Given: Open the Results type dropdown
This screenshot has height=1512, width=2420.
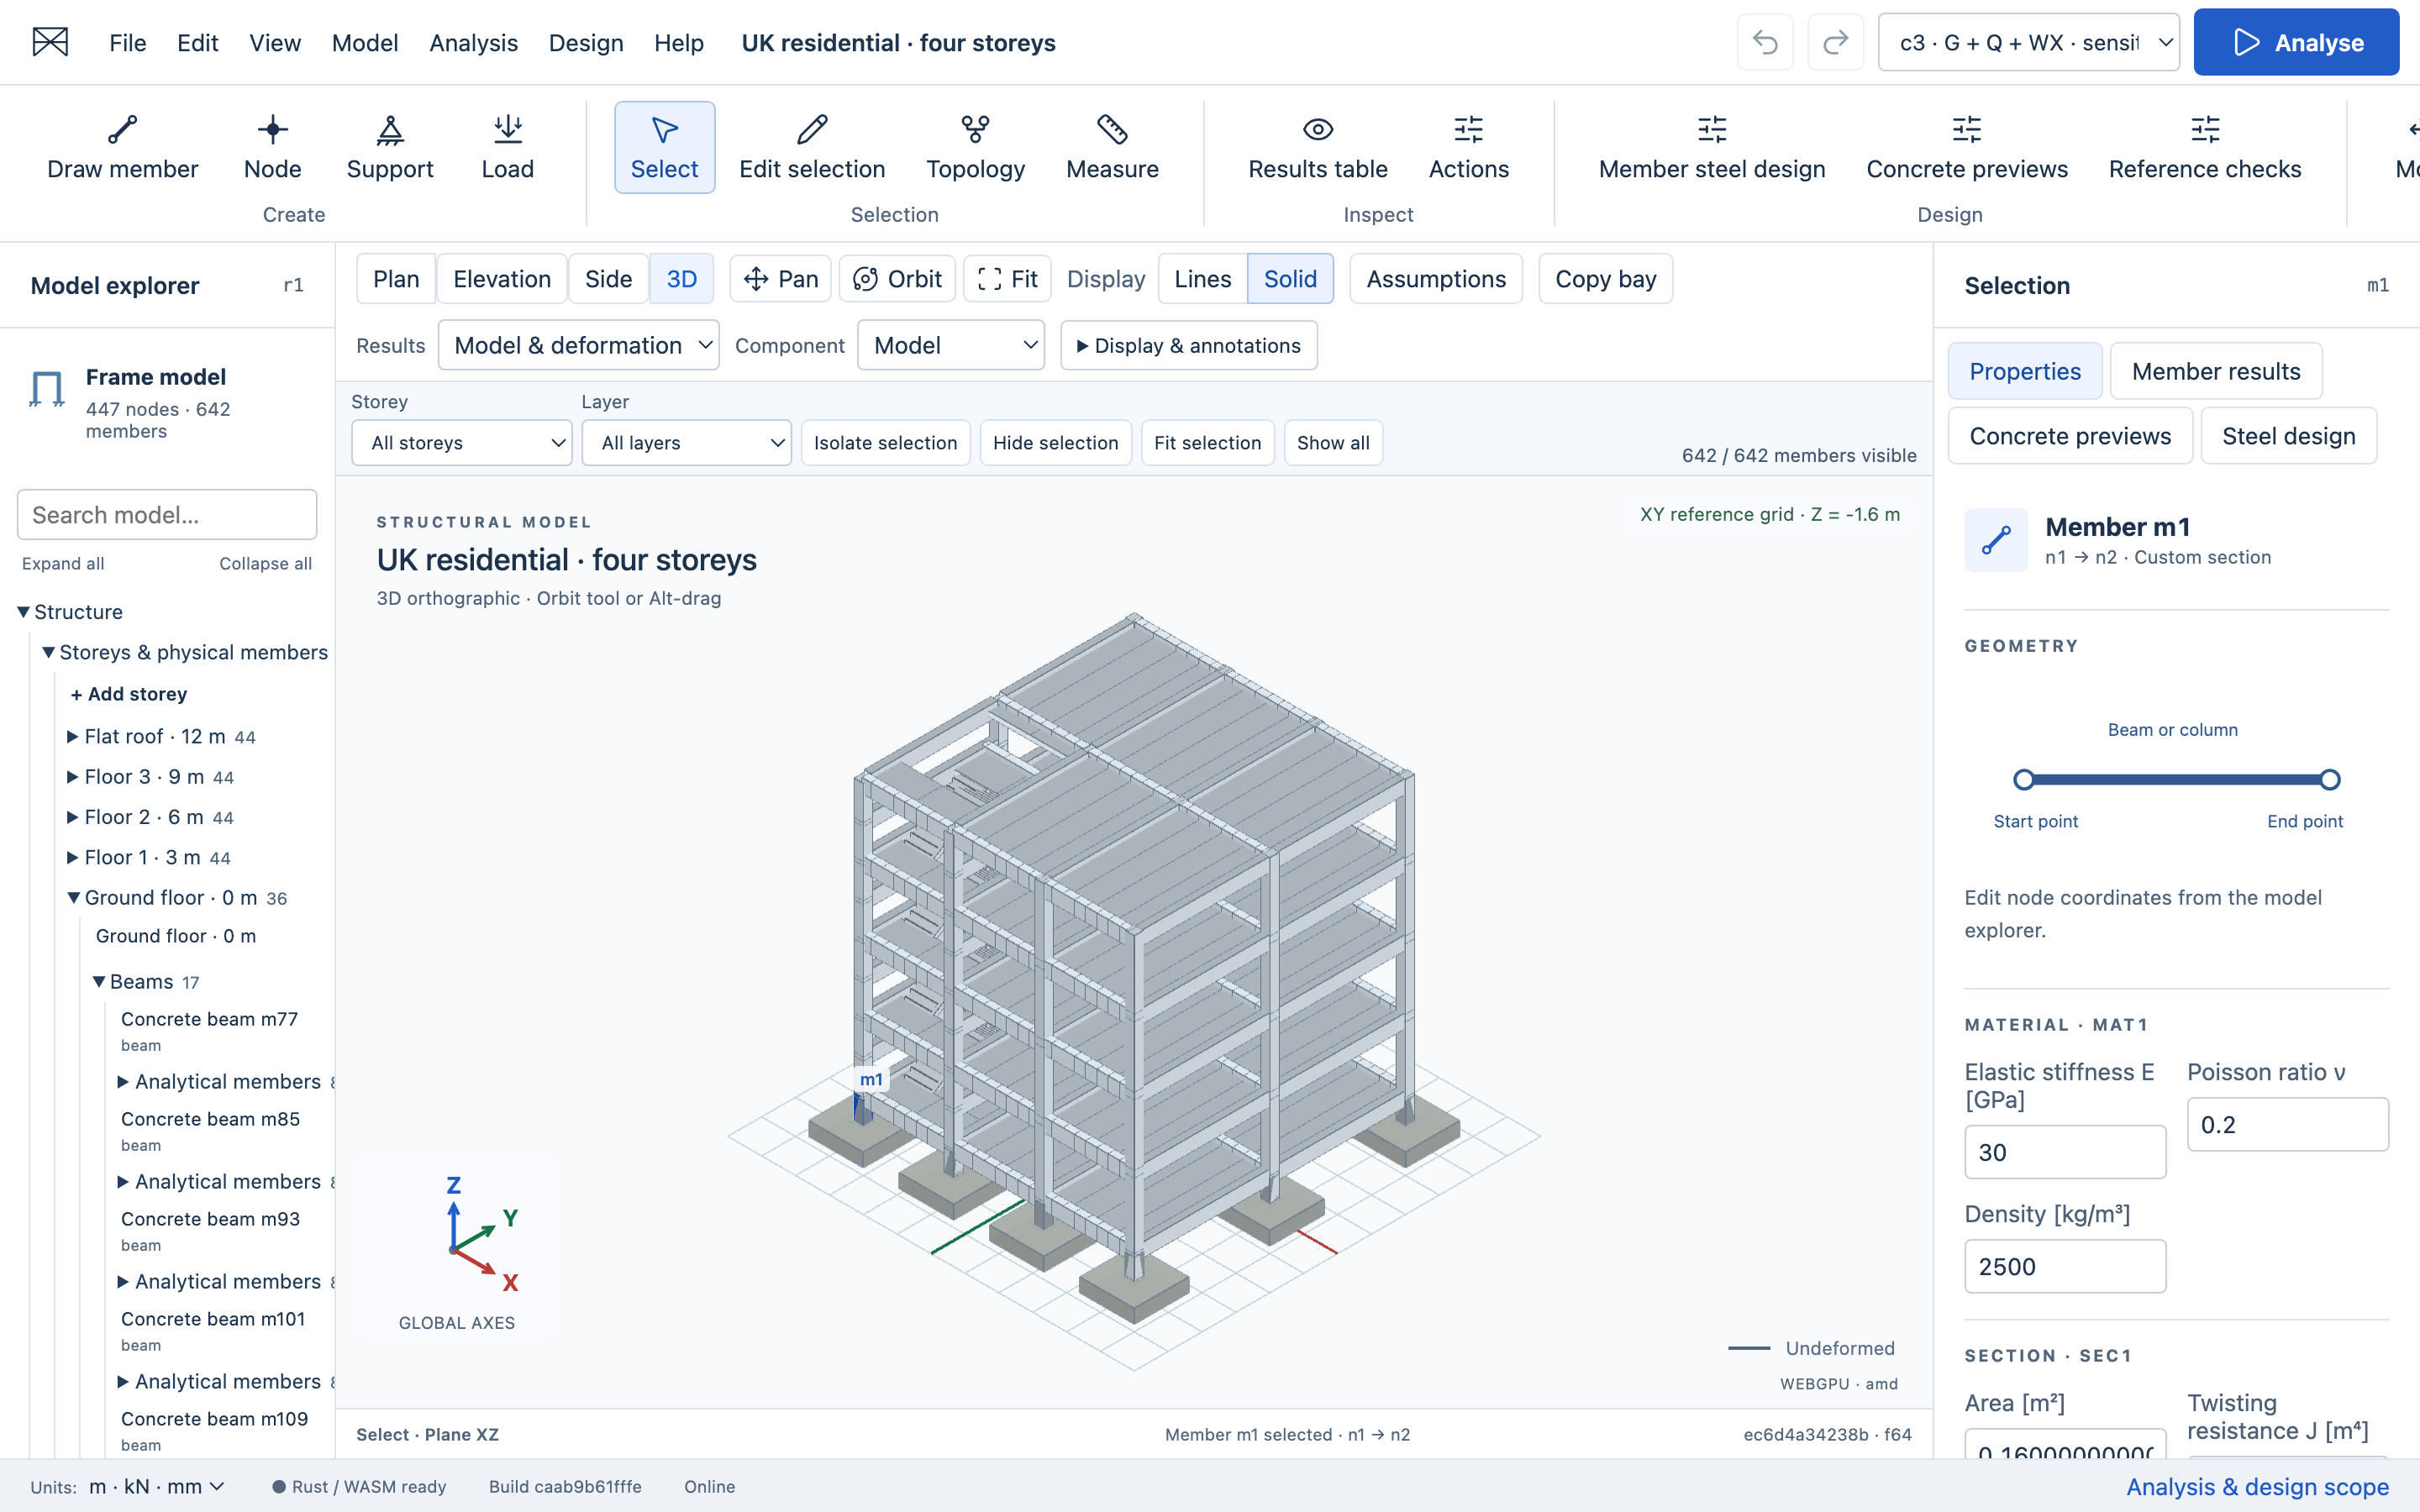Looking at the screenshot, I should click(579, 345).
